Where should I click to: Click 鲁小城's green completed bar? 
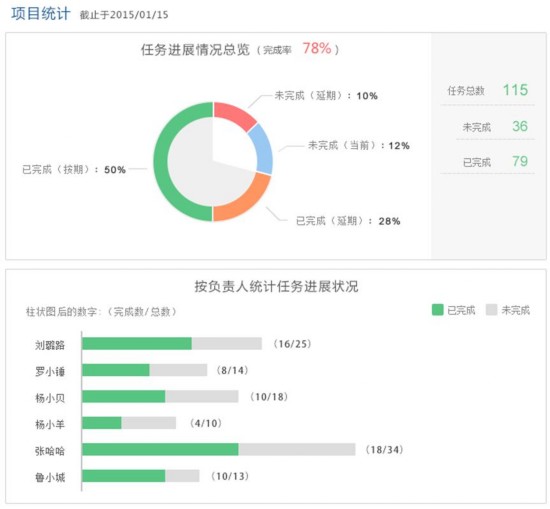coord(123,476)
